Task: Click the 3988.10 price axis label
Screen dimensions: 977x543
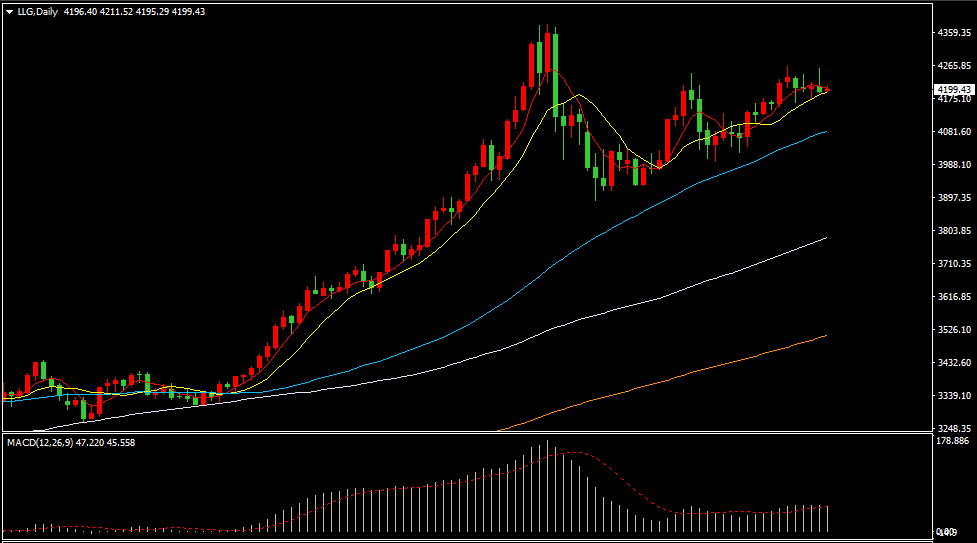Action: point(954,165)
